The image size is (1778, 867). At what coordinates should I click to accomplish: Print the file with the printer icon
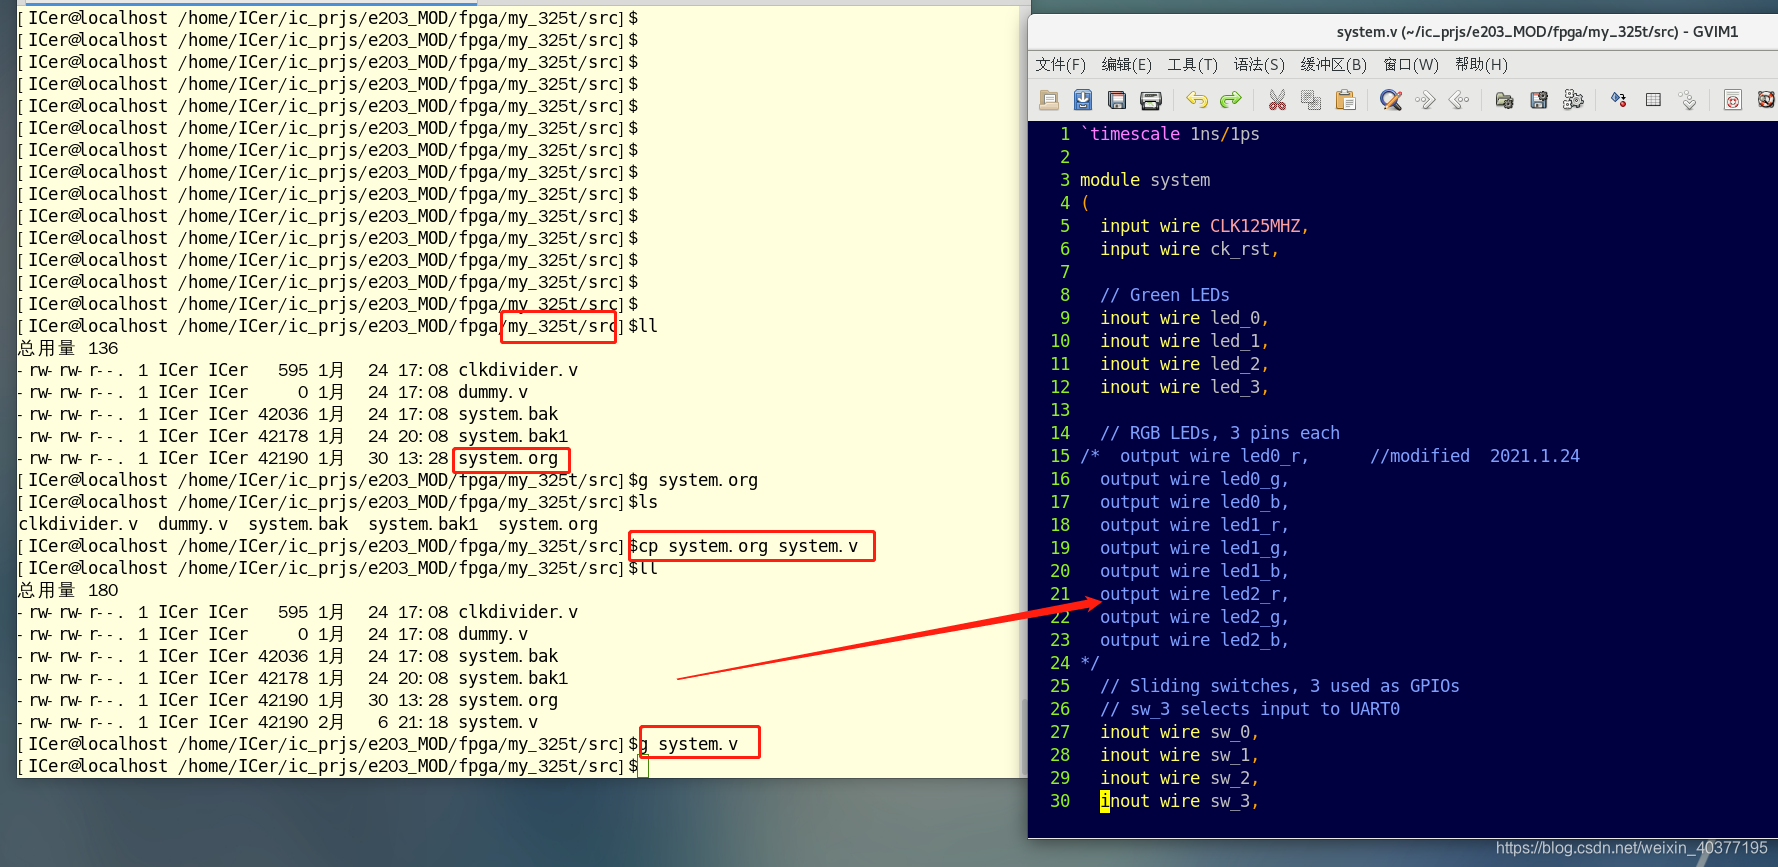pos(1151,100)
